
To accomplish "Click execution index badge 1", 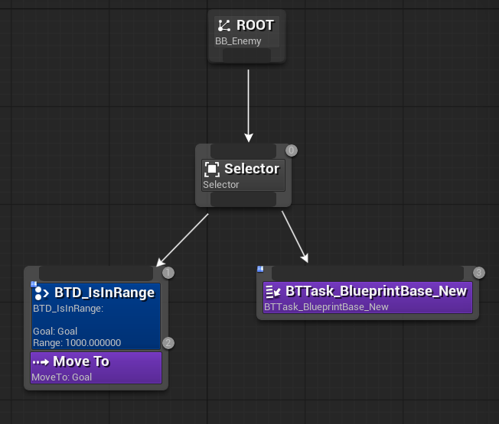I will pos(168,273).
